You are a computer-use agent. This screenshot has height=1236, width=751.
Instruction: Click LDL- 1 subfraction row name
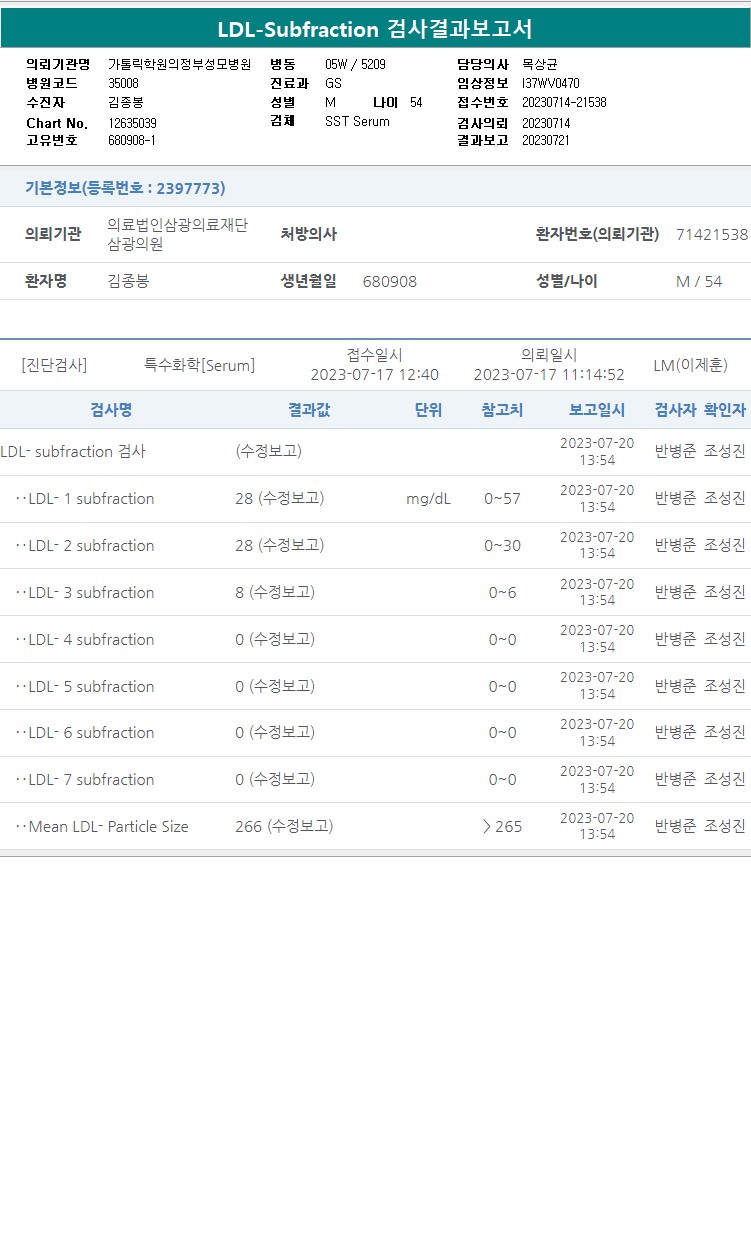click(x=85, y=498)
